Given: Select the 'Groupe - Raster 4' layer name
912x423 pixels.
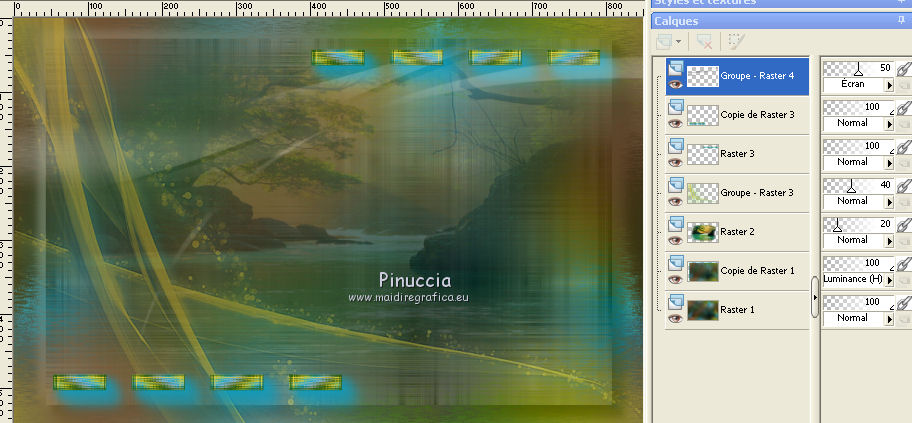Looking at the screenshot, I should [x=757, y=76].
